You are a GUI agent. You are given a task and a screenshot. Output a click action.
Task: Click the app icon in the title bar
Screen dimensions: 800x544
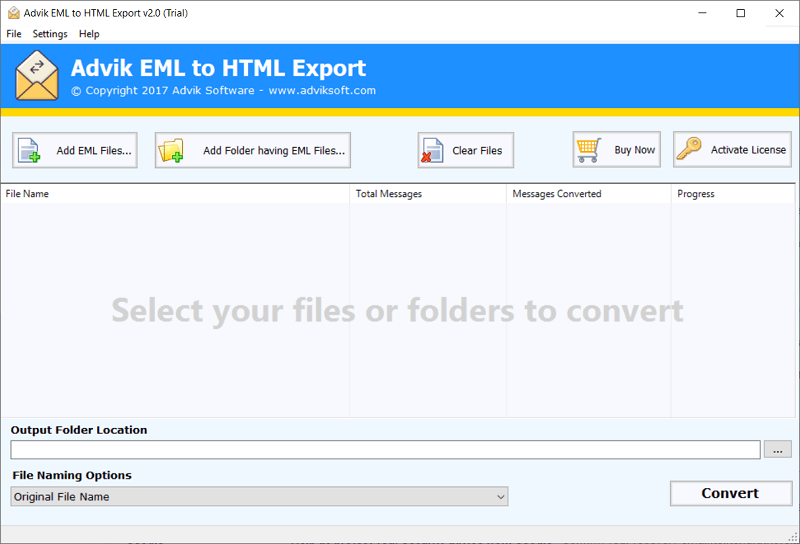pyautogui.click(x=14, y=13)
